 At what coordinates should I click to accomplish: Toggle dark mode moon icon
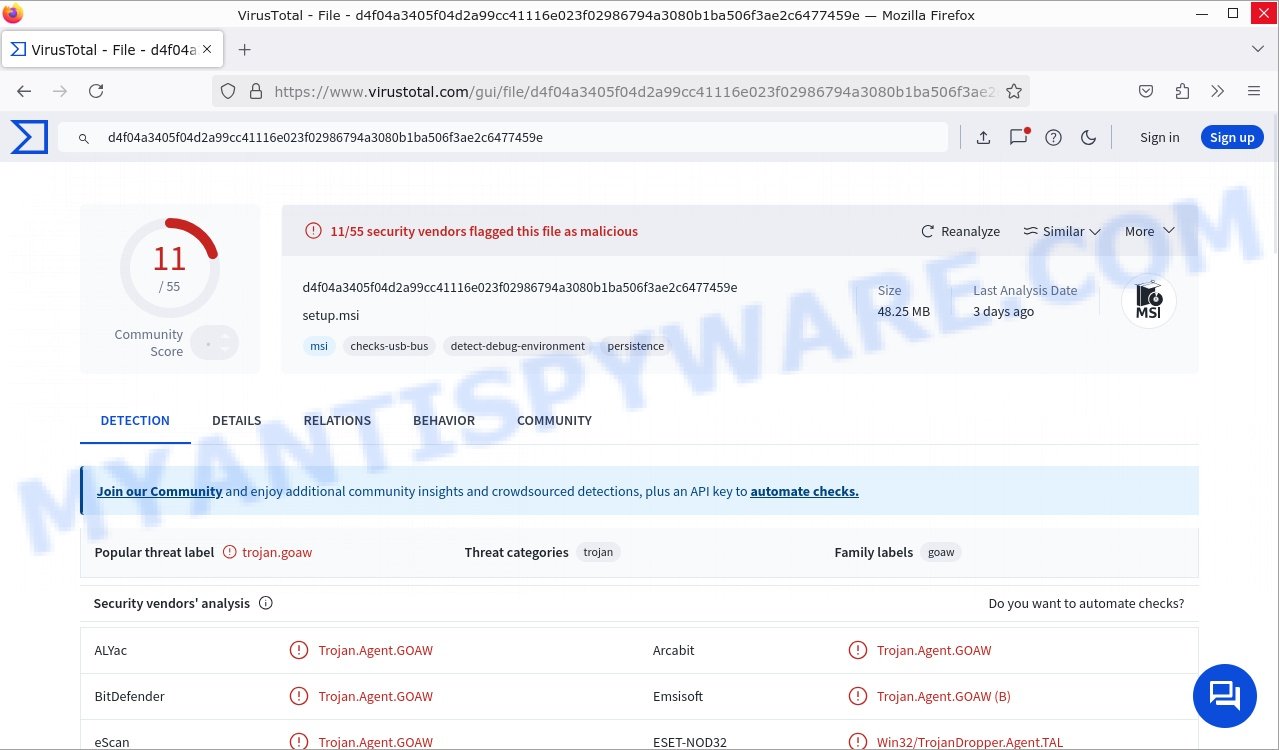point(1088,138)
